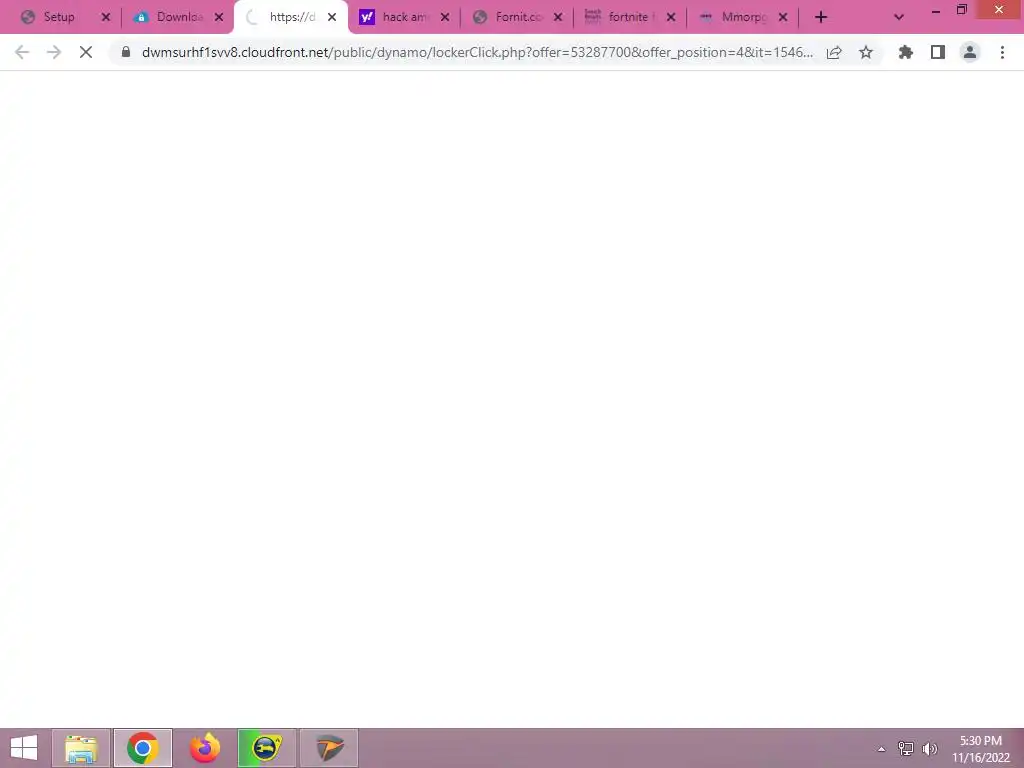Close the Chrome window

[999, 10]
